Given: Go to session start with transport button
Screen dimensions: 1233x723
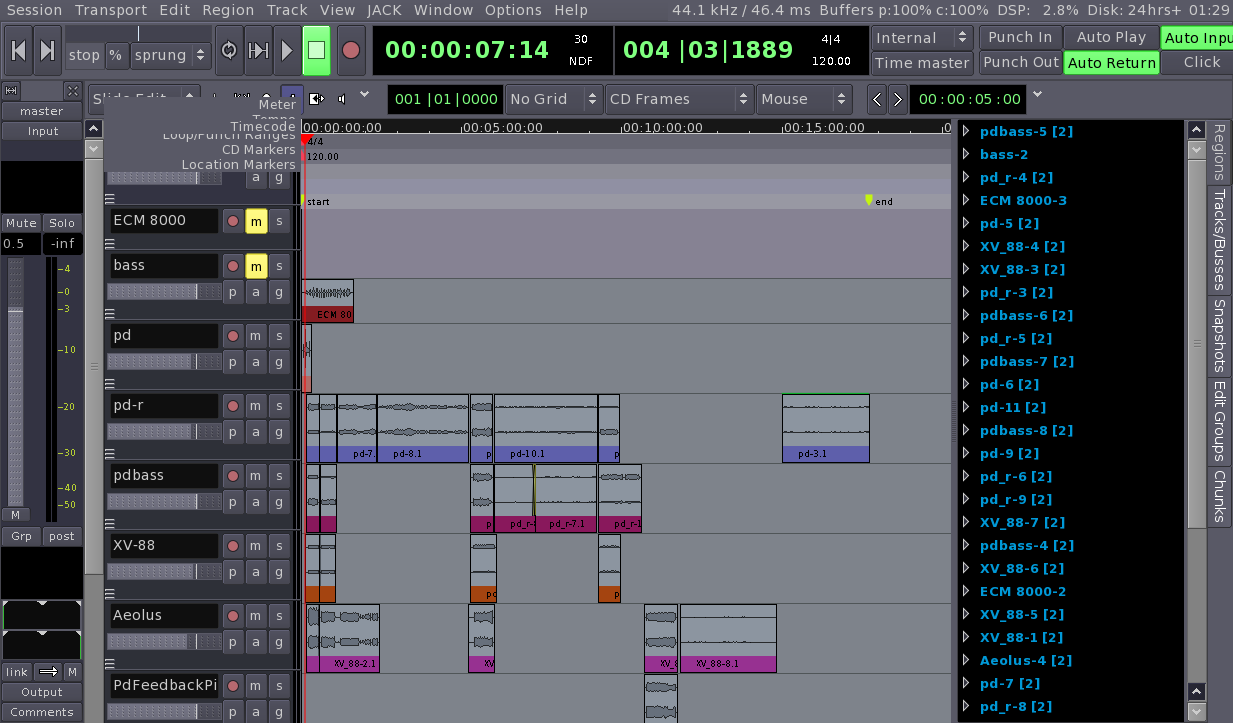Looking at the screenshot, I should pyautogui.click(x=19, y=51).
